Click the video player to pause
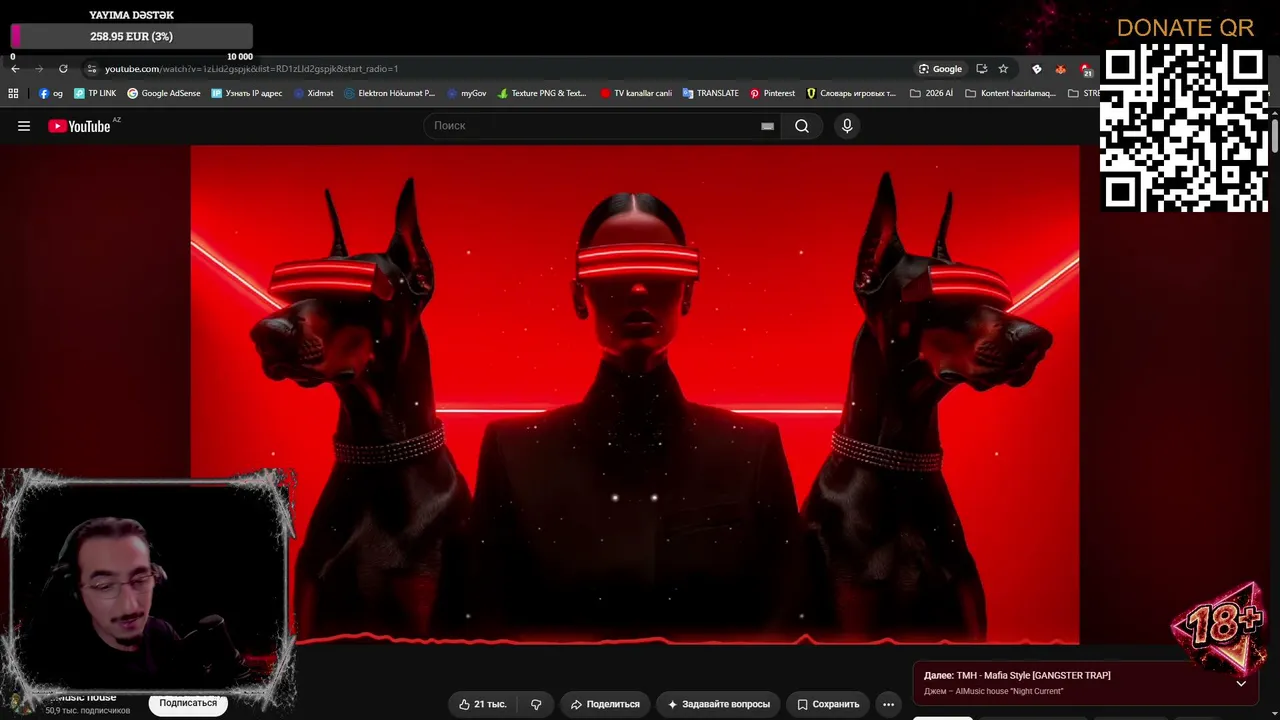1280x720 pixels. tap(635, 395)
